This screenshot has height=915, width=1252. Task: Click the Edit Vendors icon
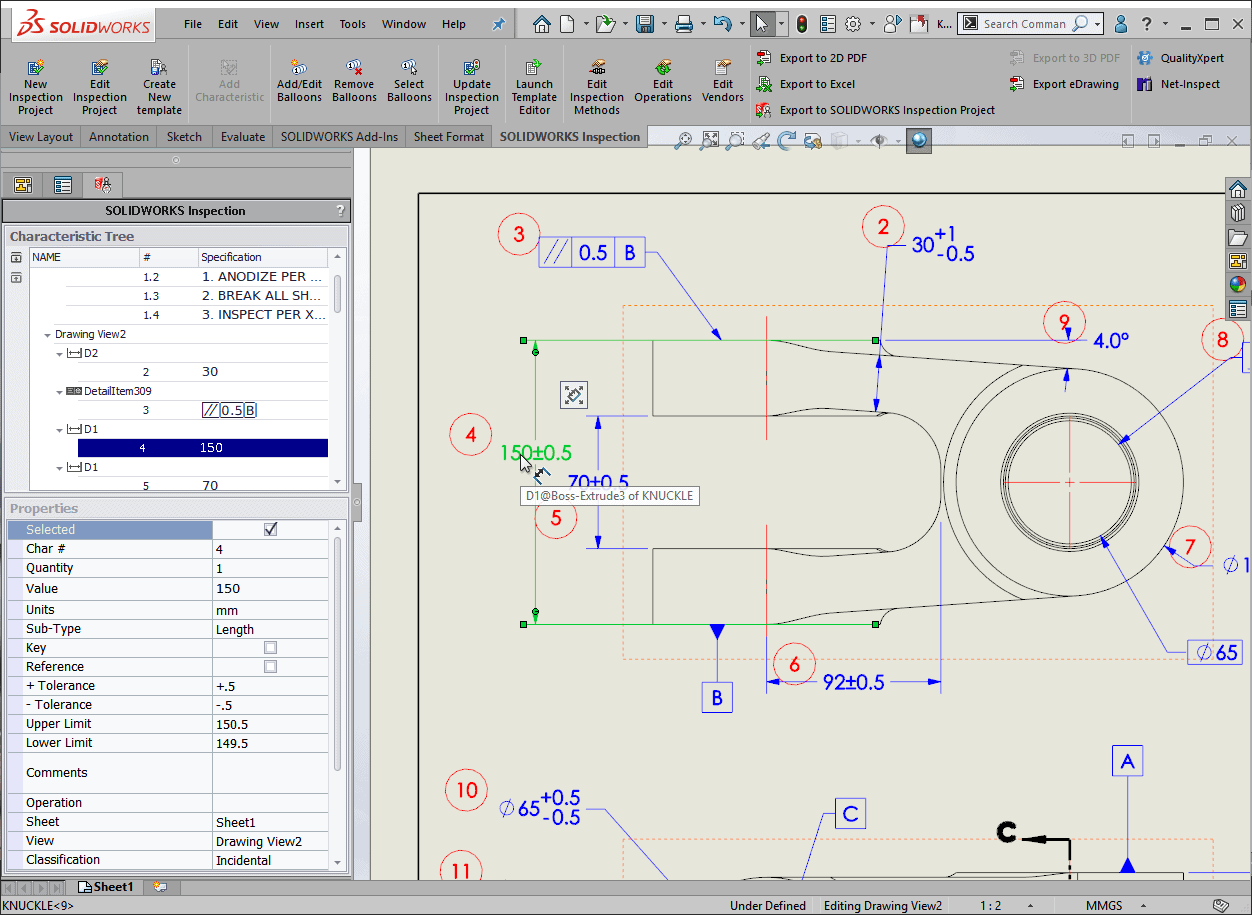(x=722, y=69)
